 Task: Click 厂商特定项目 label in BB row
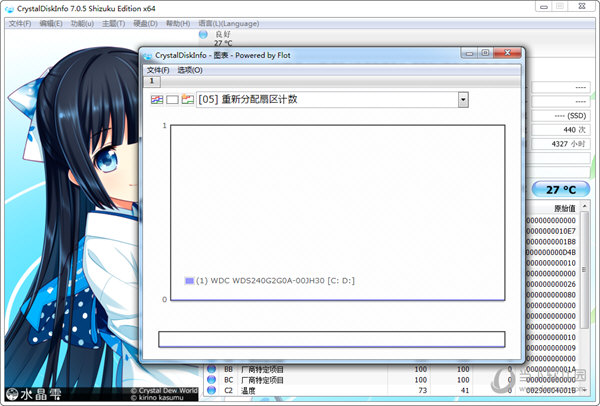262,369
